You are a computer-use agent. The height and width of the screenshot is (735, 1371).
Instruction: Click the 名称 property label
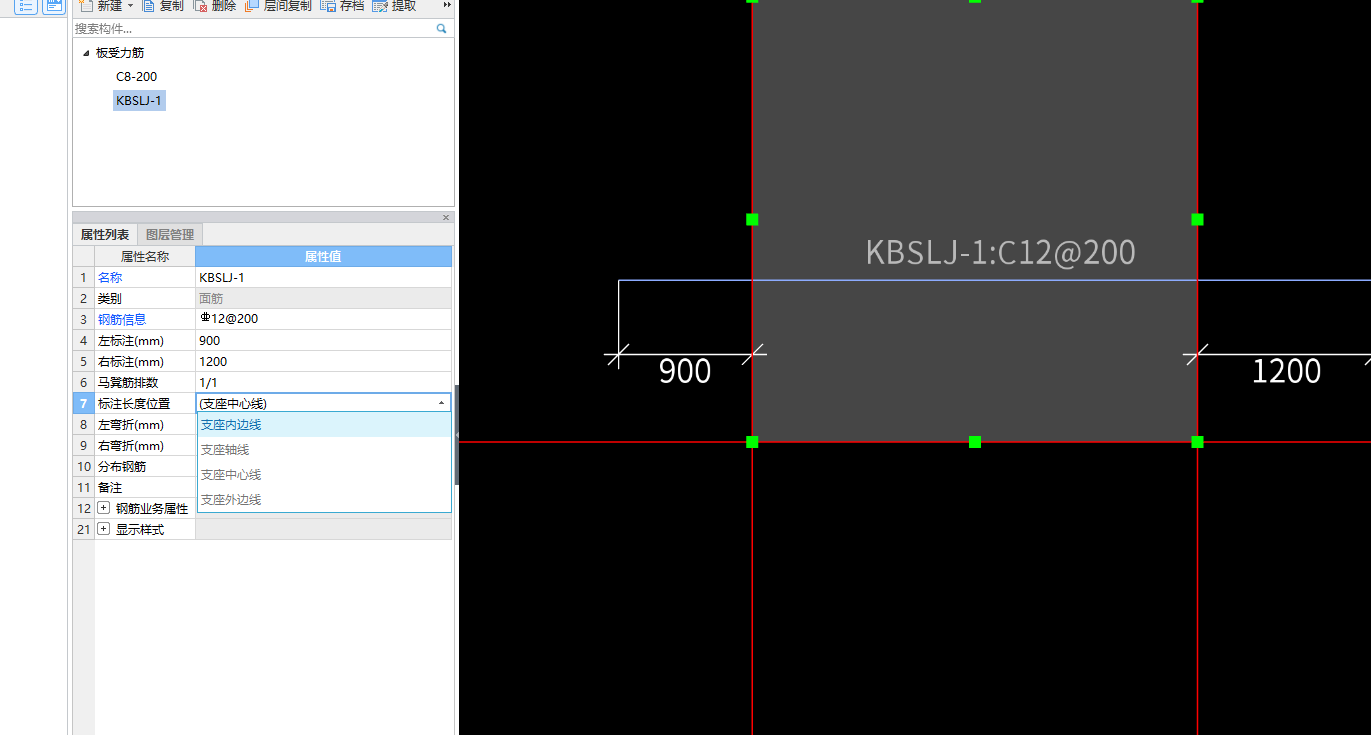110,278
